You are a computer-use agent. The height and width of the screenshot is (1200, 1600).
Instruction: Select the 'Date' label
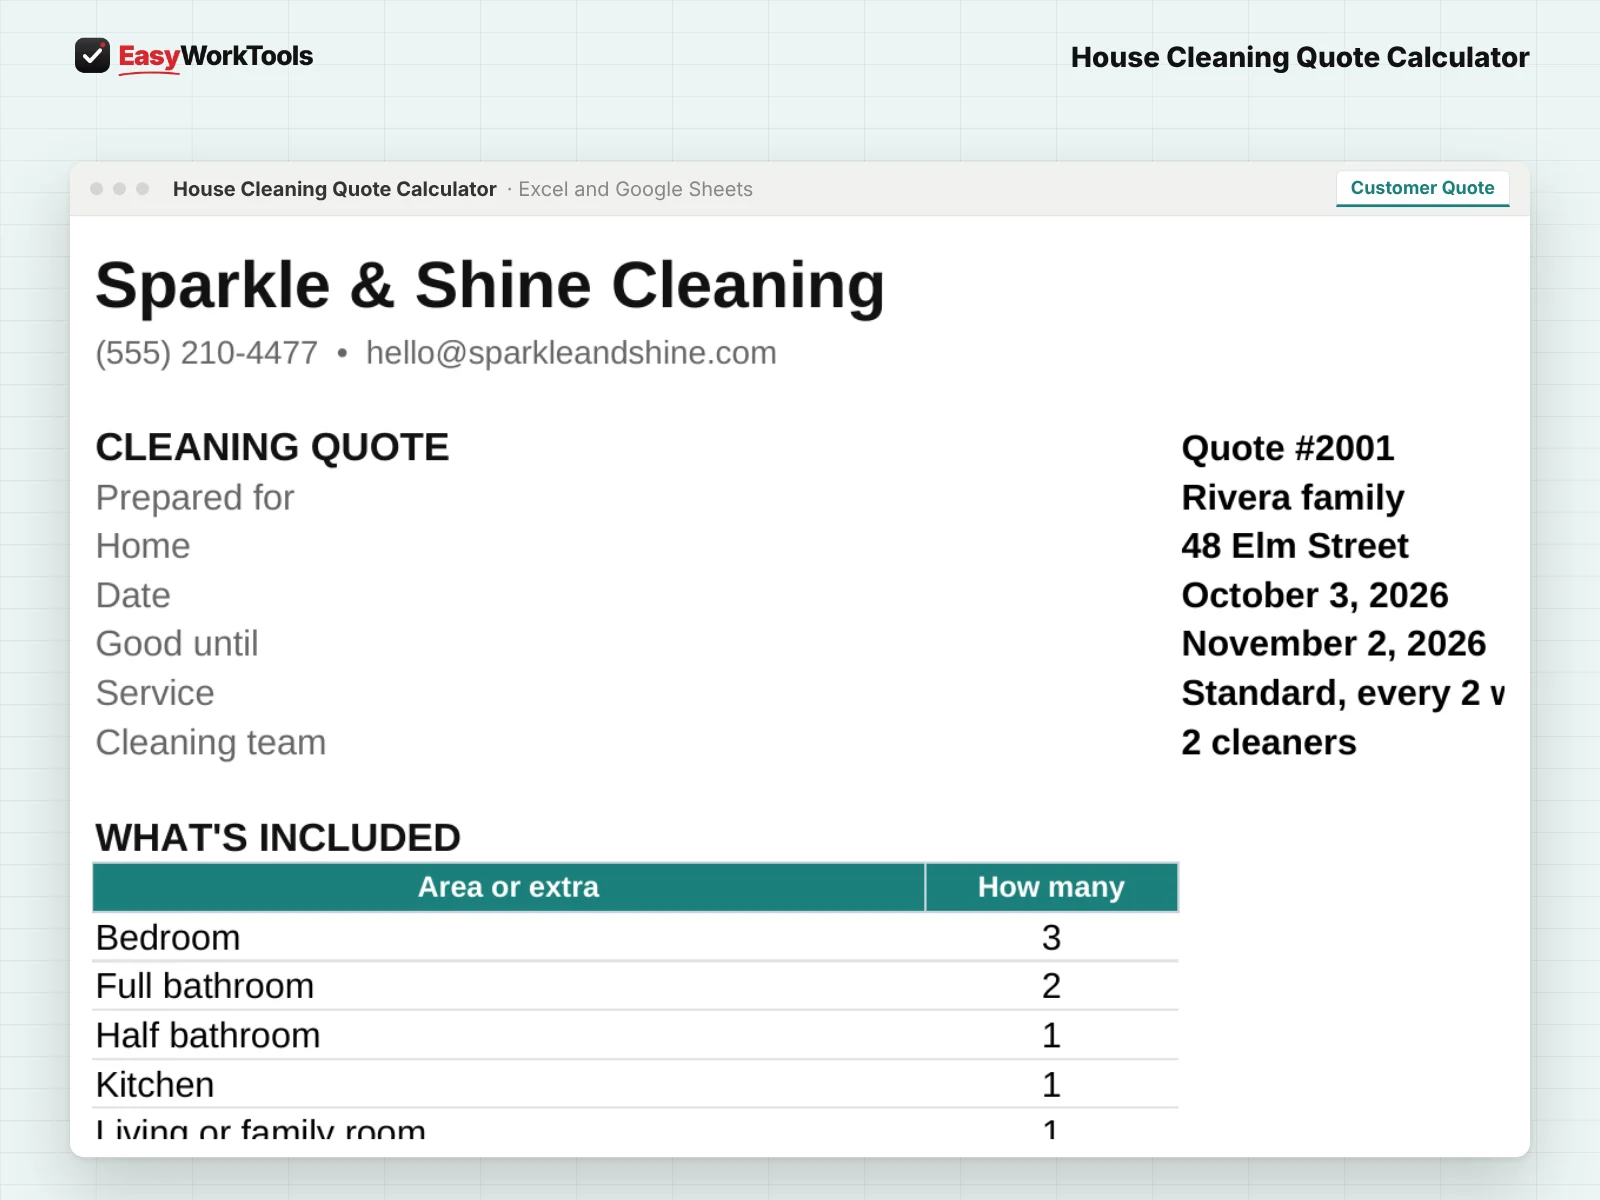click(x=133, y=595)
